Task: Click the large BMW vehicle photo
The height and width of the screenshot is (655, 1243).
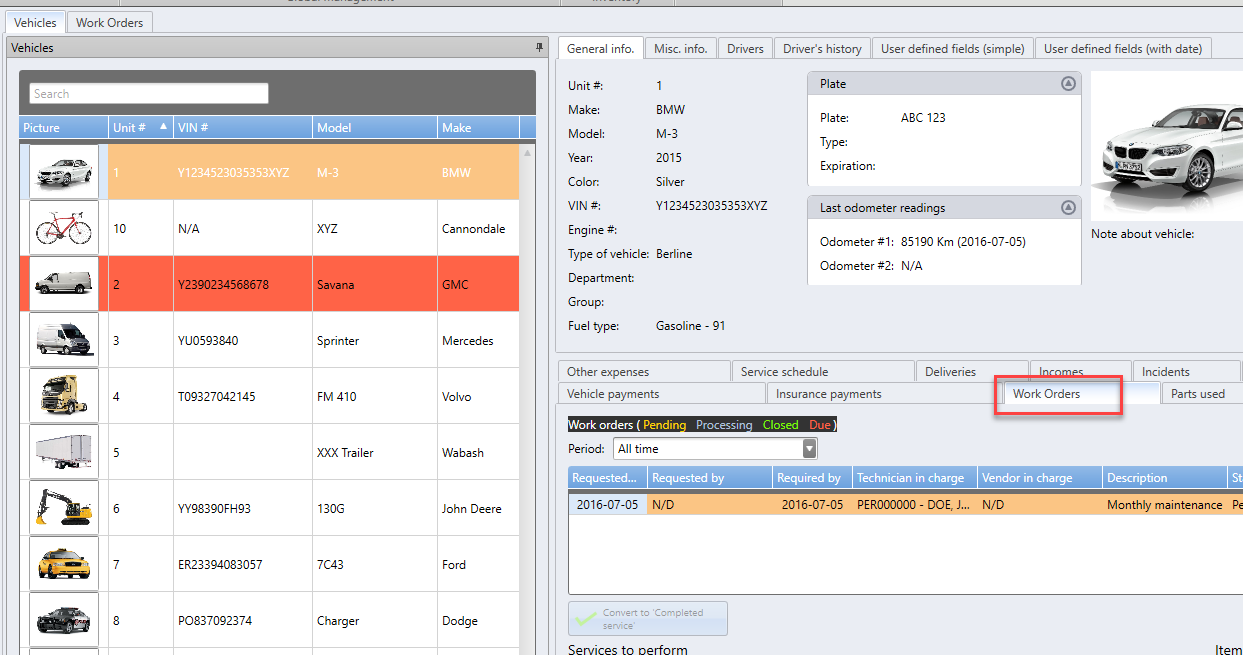Action: [x=1167, y=146]
